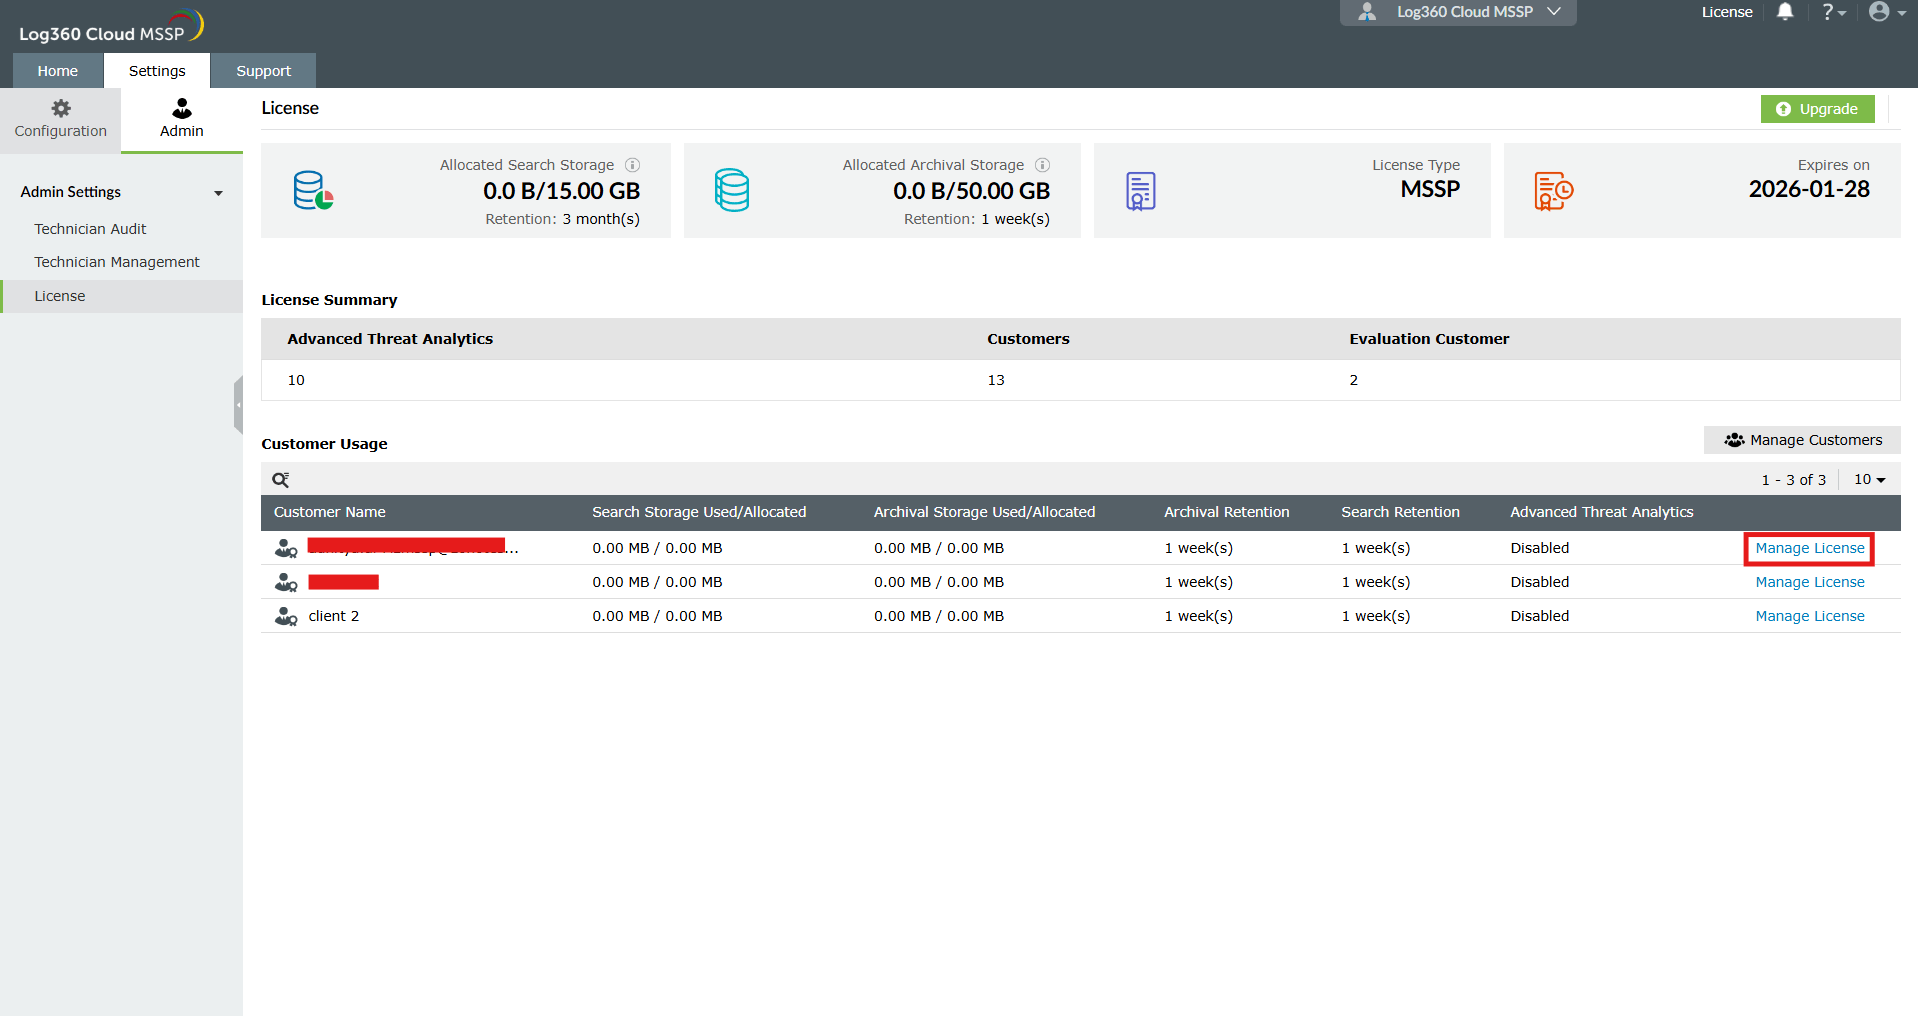Click the Admin person icon
Image resolution: width=1918 pixels, height=1016 pixels.
[182, 108]
